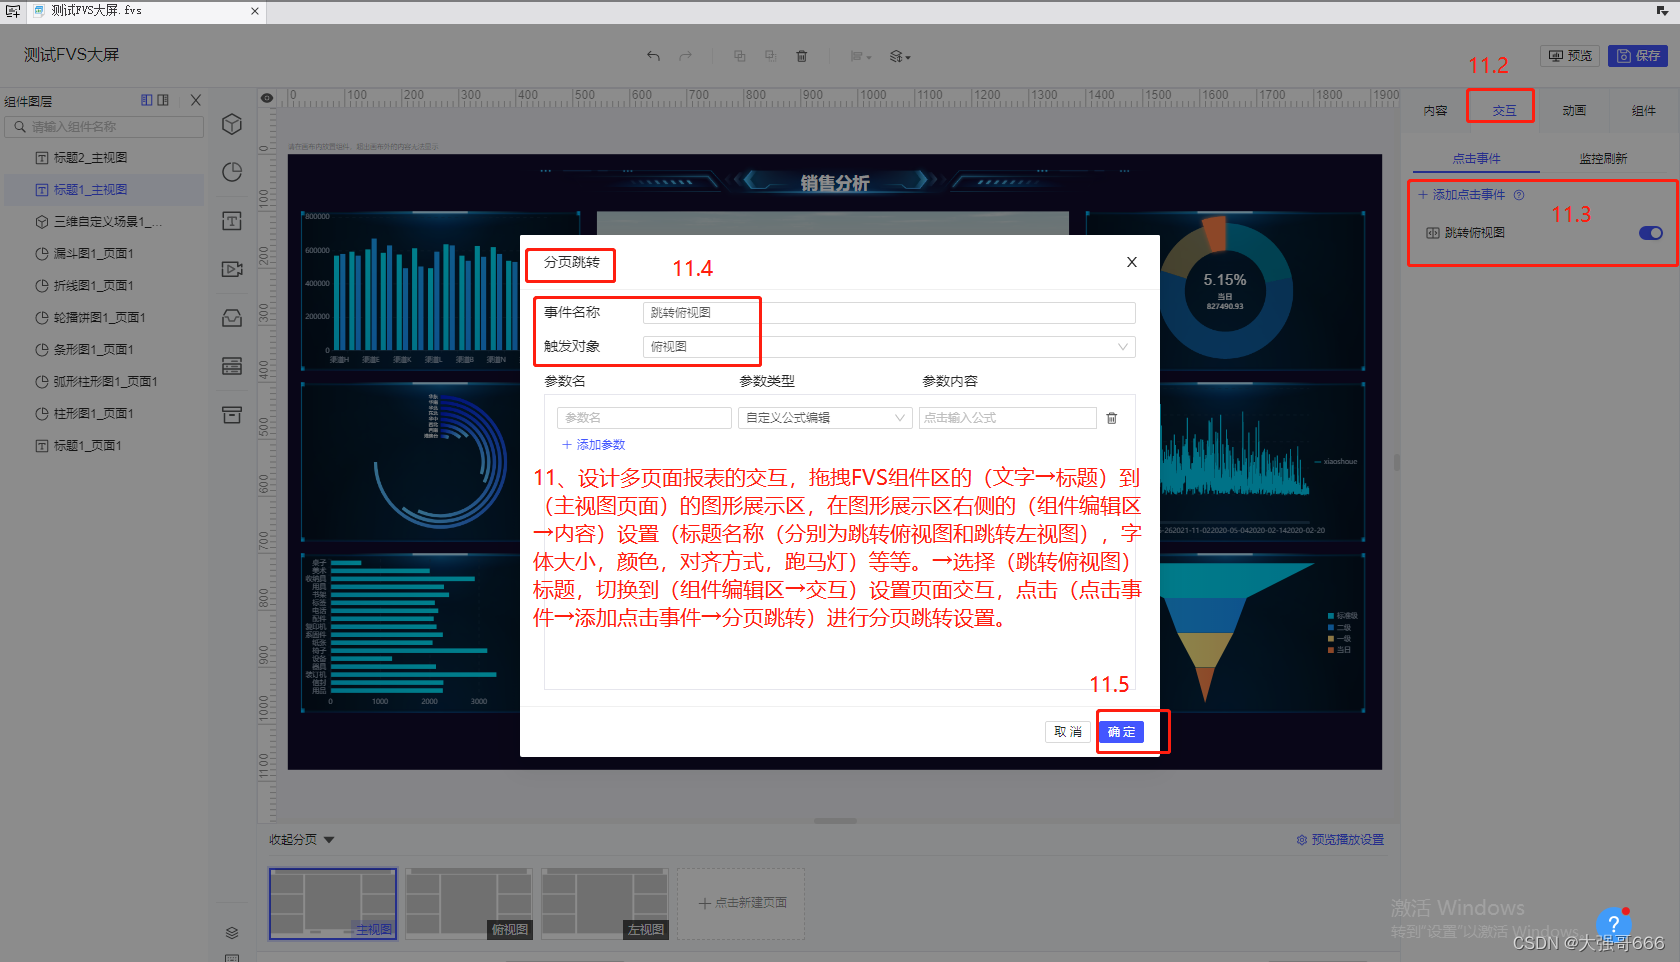
Task: Open the table component category icon
Action: 232,366
